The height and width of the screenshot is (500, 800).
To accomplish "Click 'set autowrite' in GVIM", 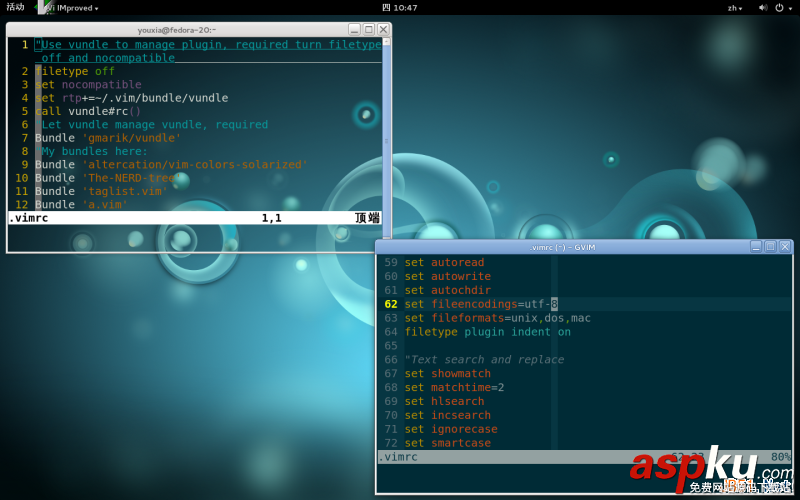I will pos(448,276).
